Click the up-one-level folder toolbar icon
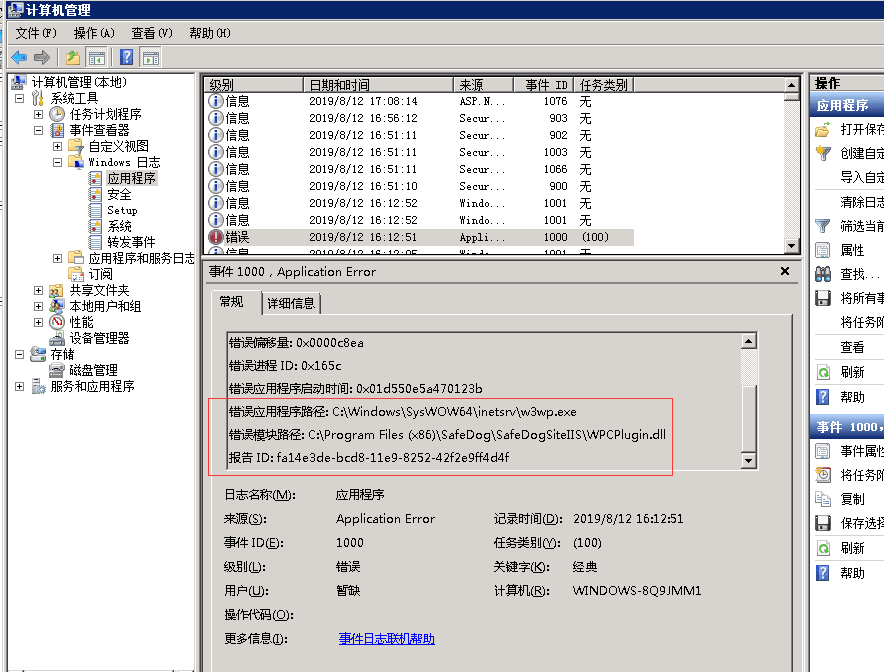 tap(73, 57)
